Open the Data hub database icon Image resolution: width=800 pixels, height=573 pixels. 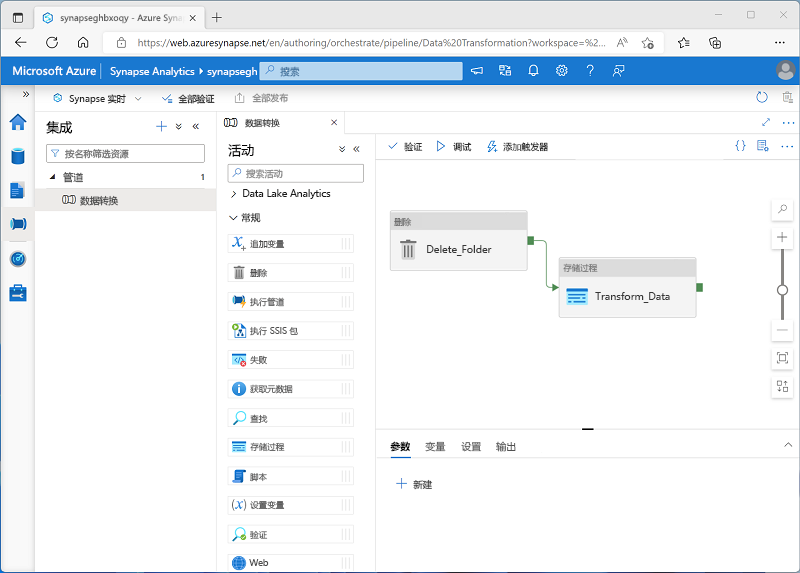17,156
